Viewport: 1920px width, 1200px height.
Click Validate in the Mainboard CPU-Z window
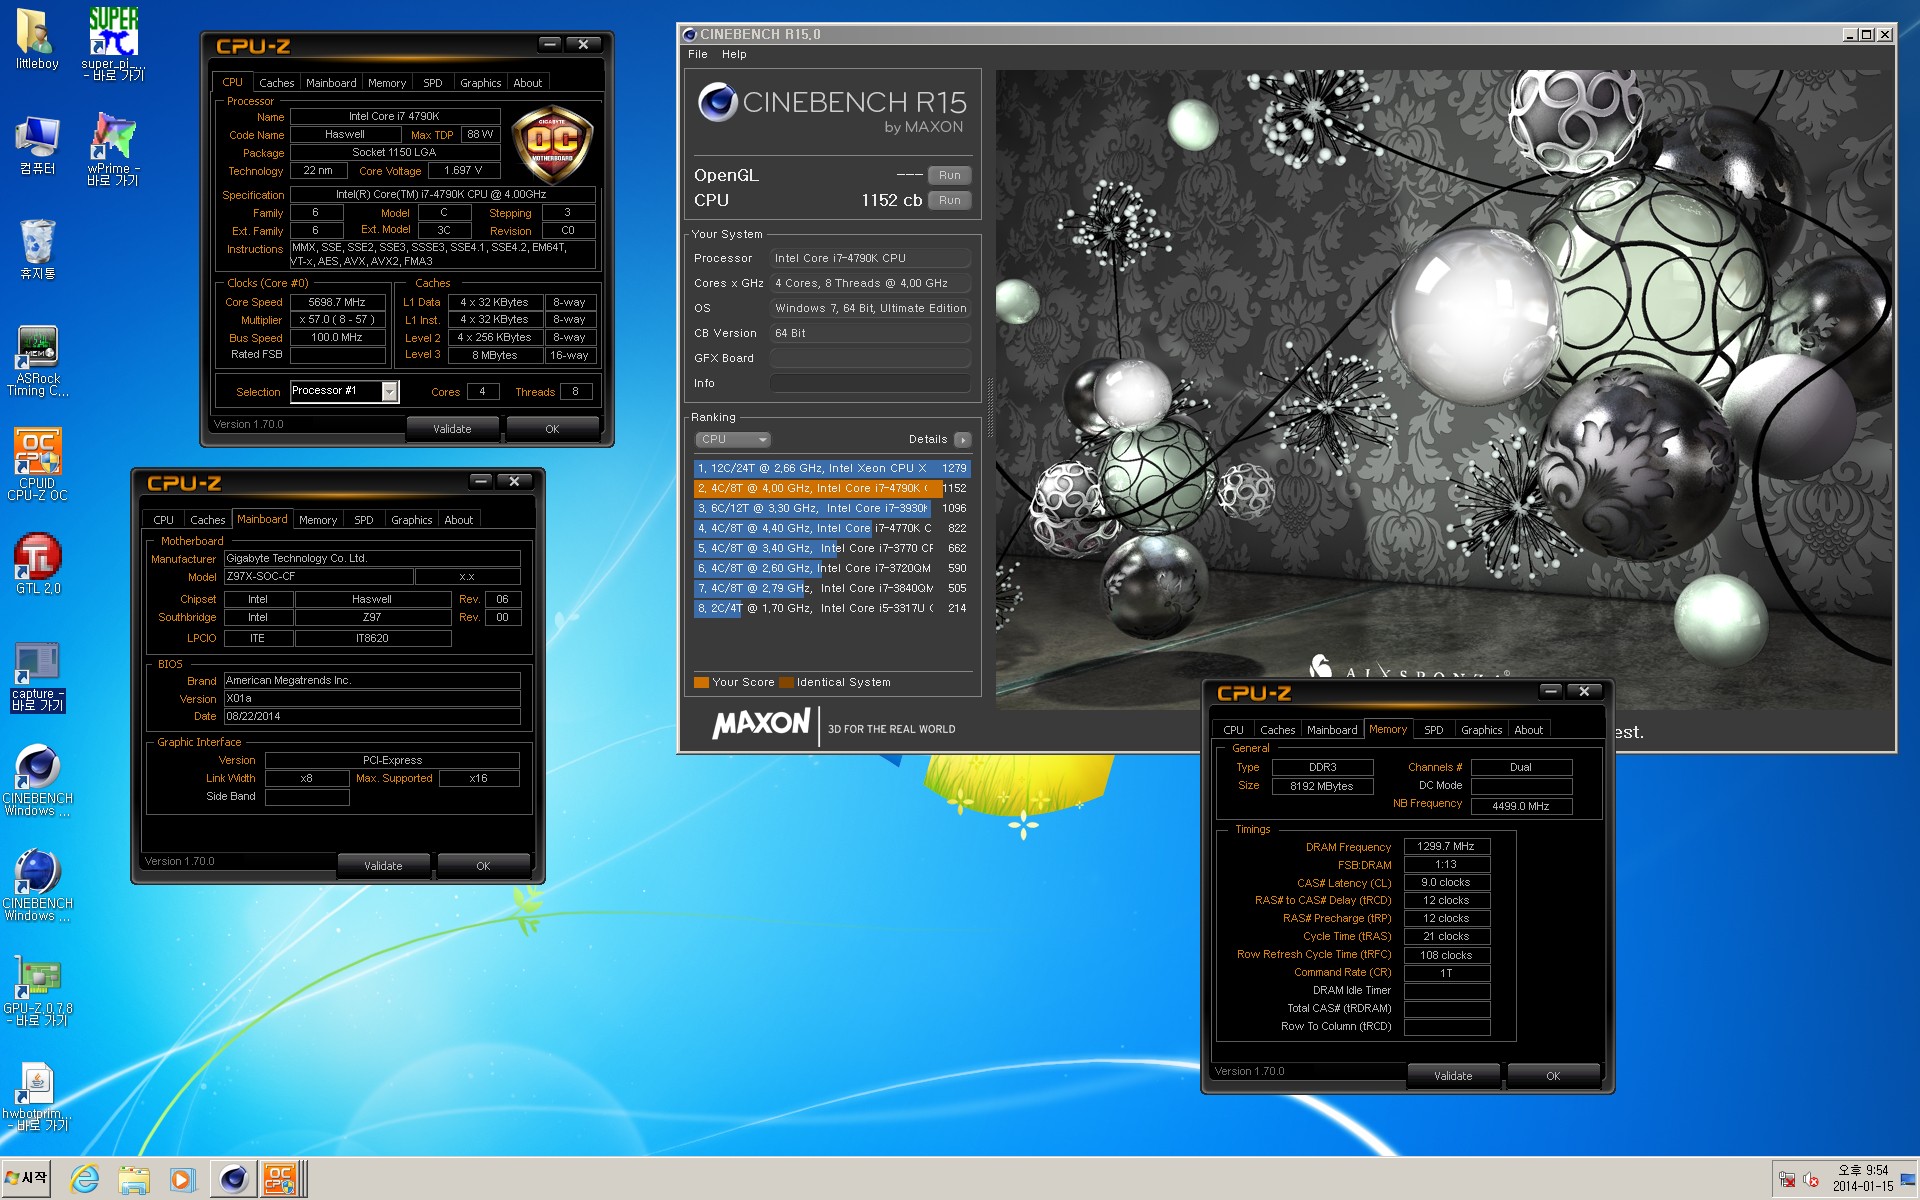point(383,866)
